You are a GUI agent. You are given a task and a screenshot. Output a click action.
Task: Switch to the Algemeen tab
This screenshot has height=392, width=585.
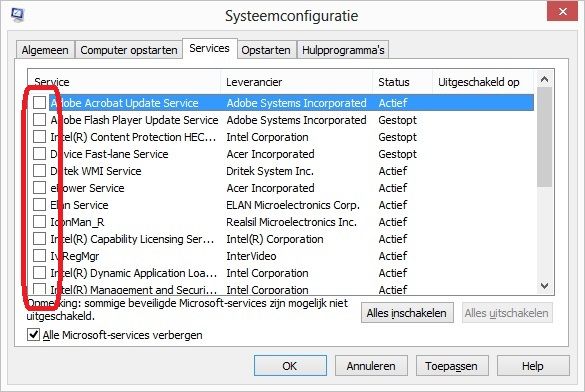coord(45,50)
